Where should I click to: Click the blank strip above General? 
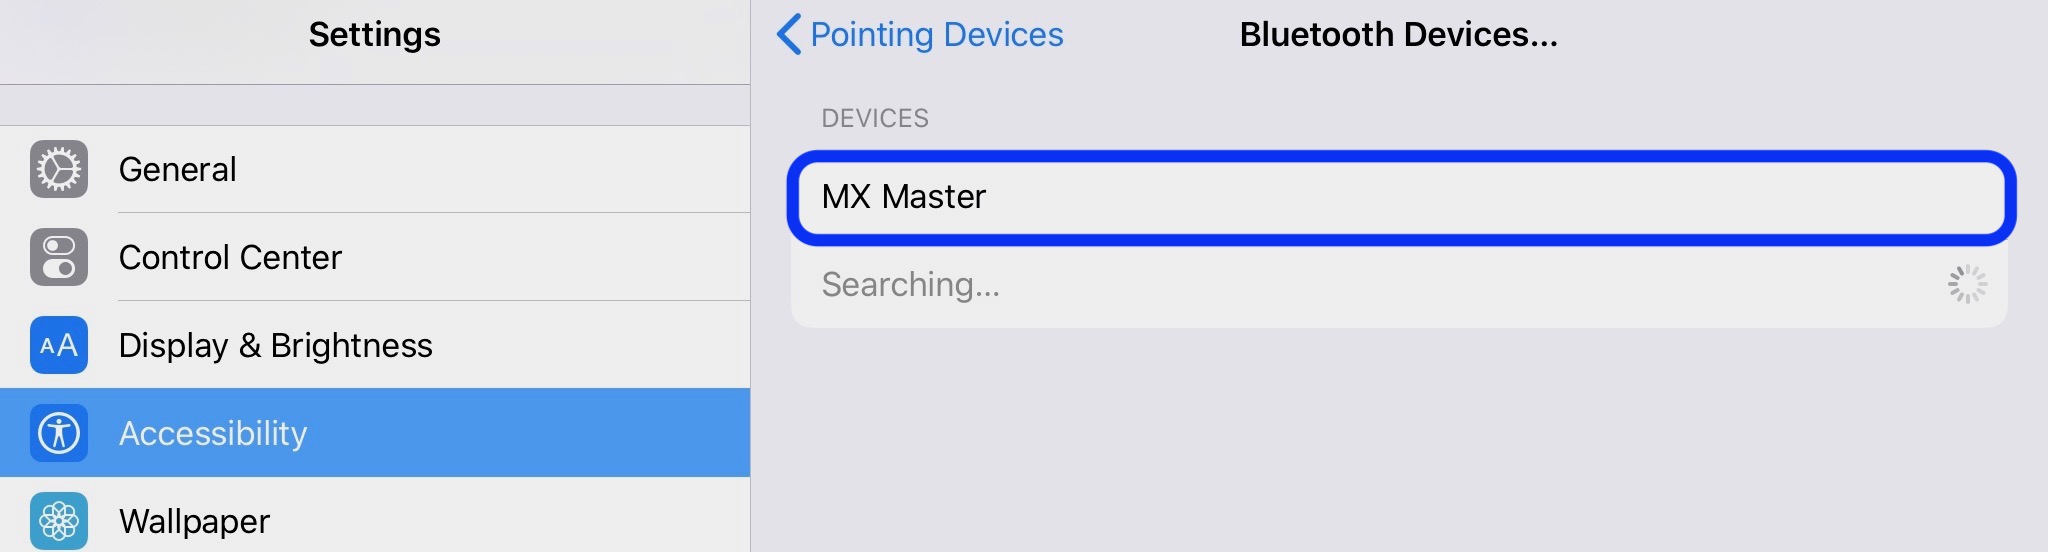(375, 105)
